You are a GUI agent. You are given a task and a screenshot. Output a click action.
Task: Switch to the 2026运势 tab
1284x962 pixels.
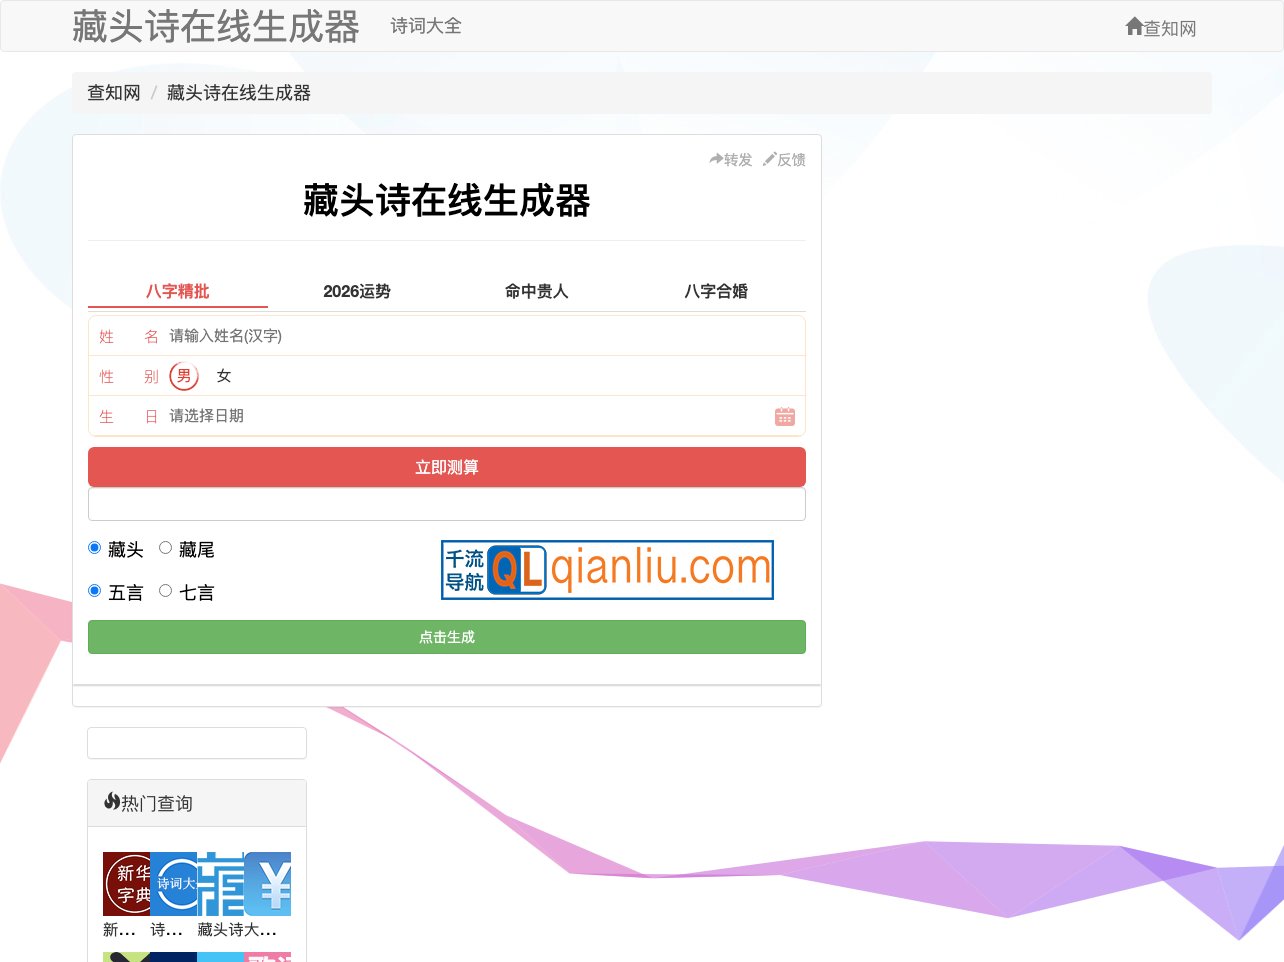pyautogui.click(x=356, y=291)
